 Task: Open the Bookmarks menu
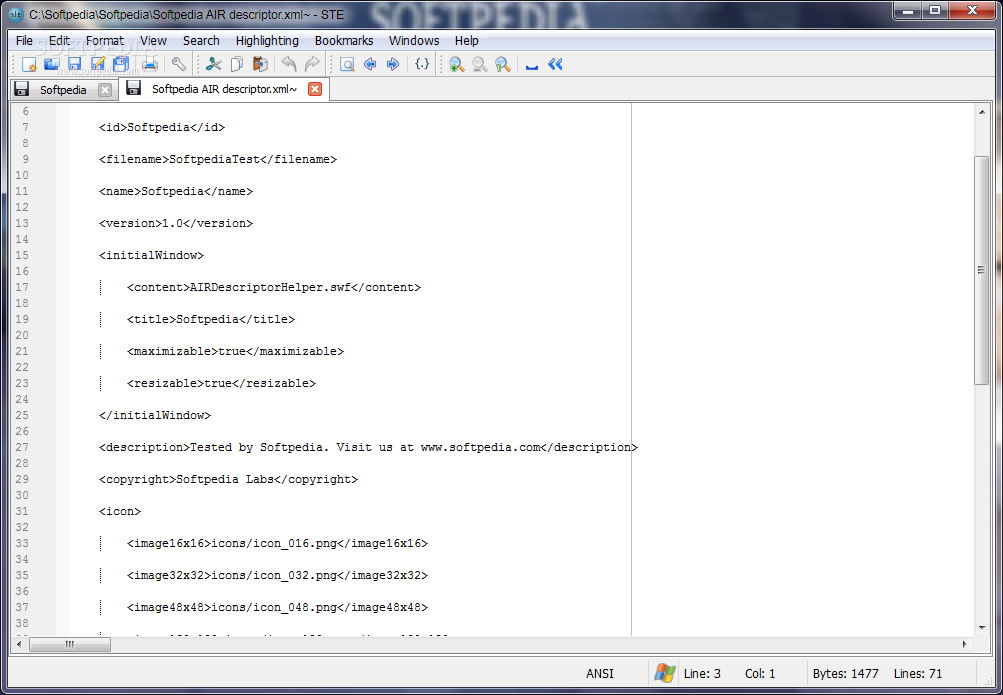[344, 40]
